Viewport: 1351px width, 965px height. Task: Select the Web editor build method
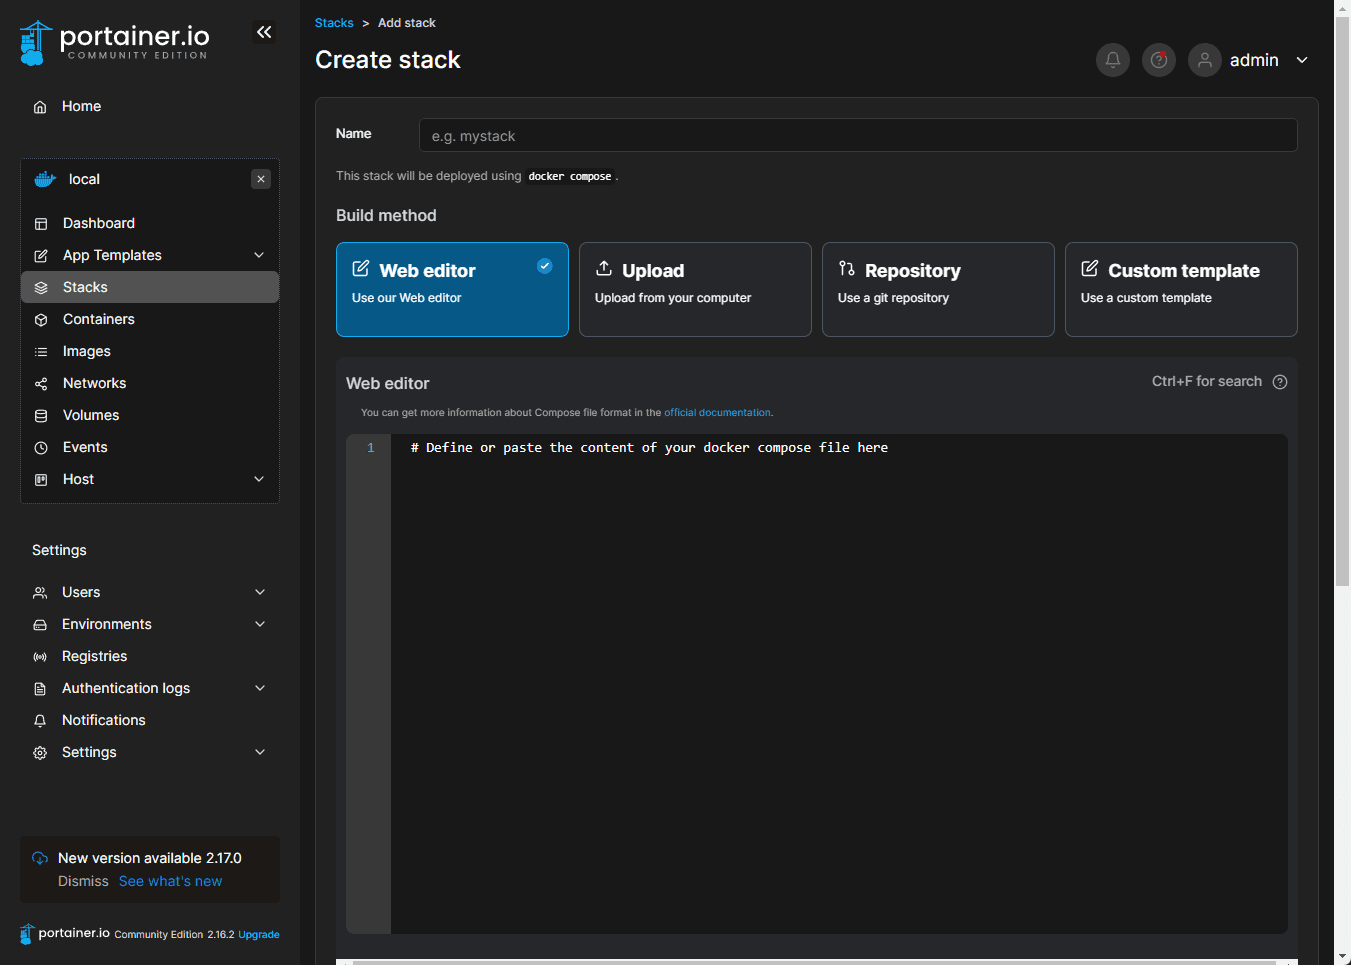[x=452, y=289]
